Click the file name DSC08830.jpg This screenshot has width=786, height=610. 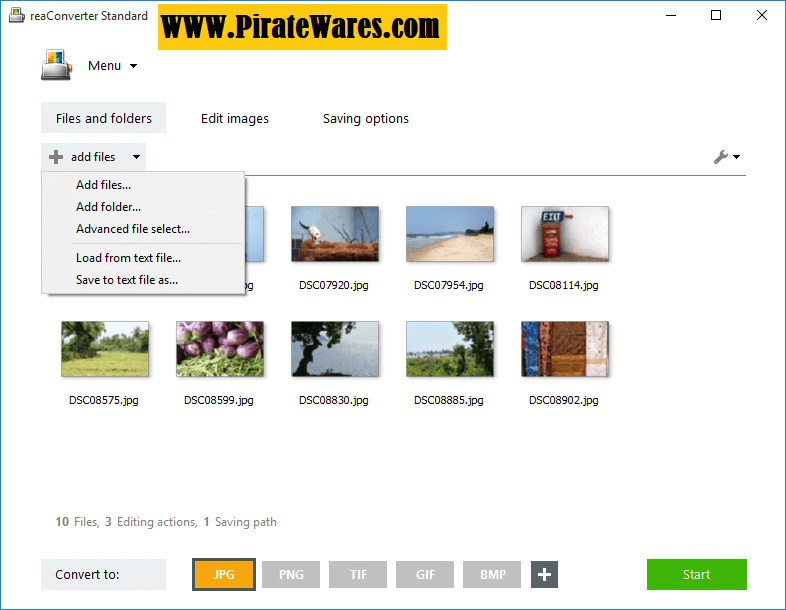334,400
